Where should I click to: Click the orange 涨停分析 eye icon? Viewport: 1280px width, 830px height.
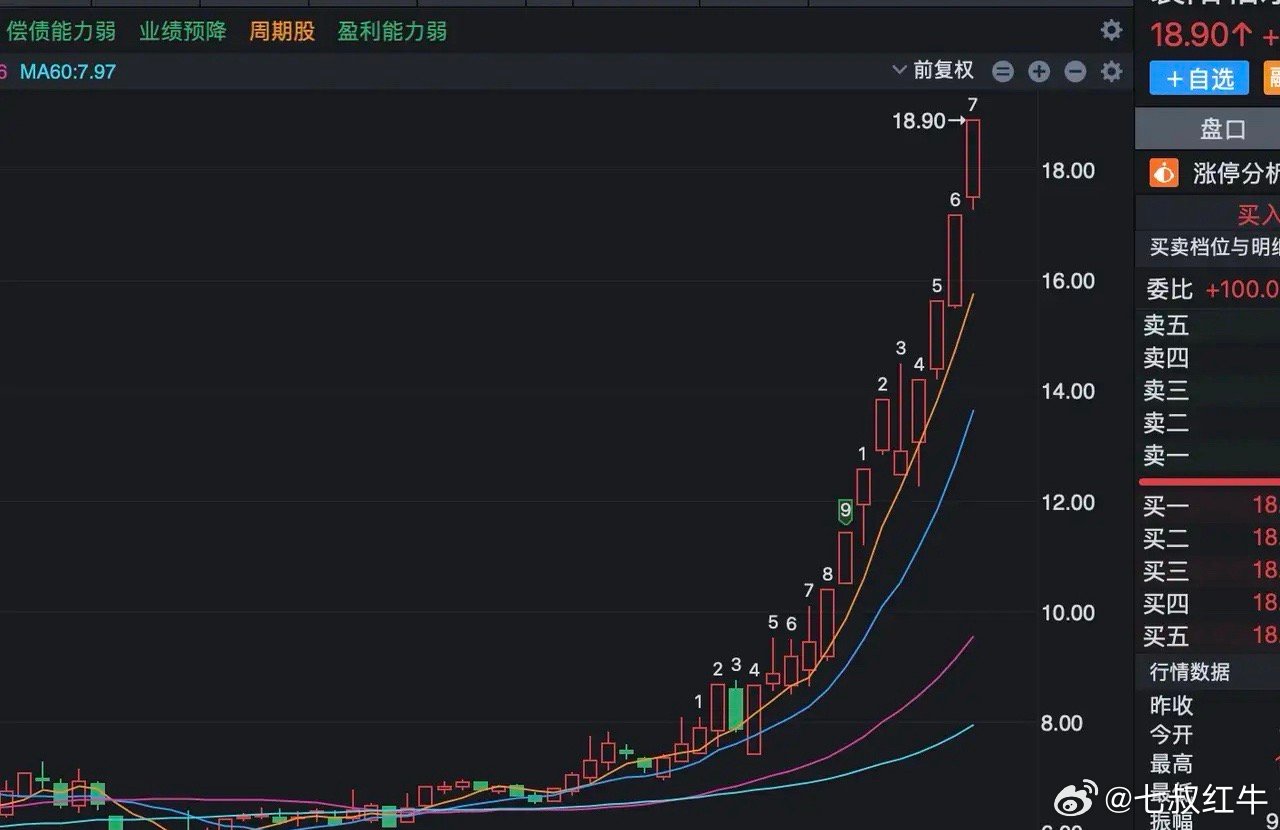pyautogui.click(x=1164, y=173)
